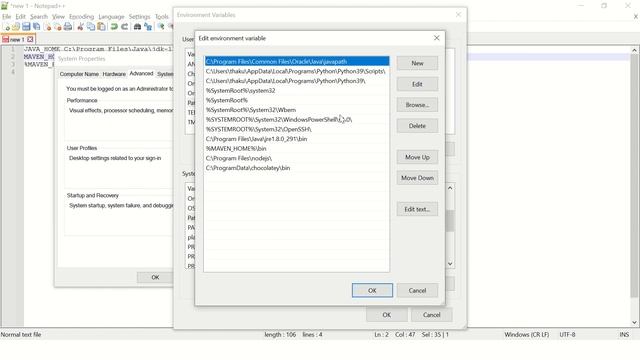Select the Oracle Java javapath entry
Viewport: 640px width, 360px height.
coord(297,61)
